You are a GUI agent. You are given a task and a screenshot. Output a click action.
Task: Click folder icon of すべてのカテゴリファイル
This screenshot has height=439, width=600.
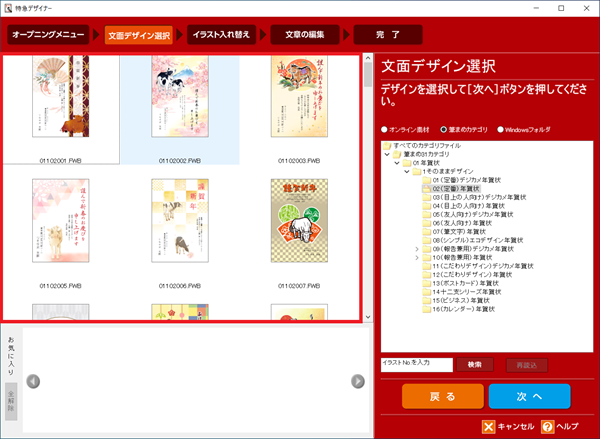click(x=387, y=145)
